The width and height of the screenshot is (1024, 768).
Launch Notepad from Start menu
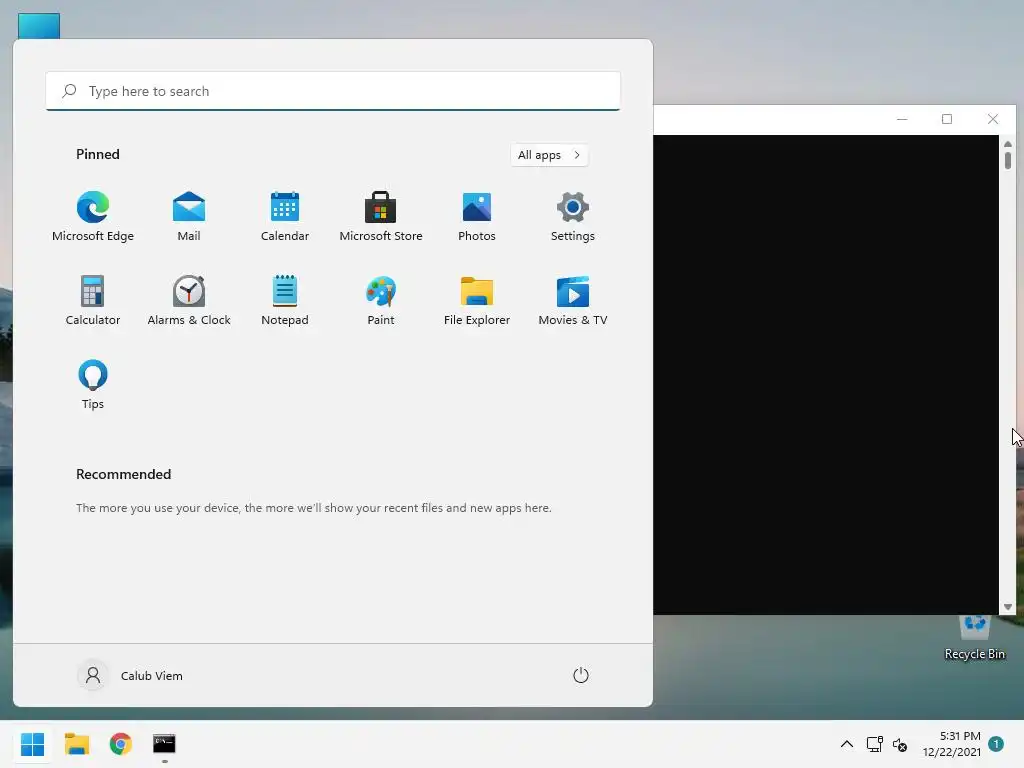285,300
